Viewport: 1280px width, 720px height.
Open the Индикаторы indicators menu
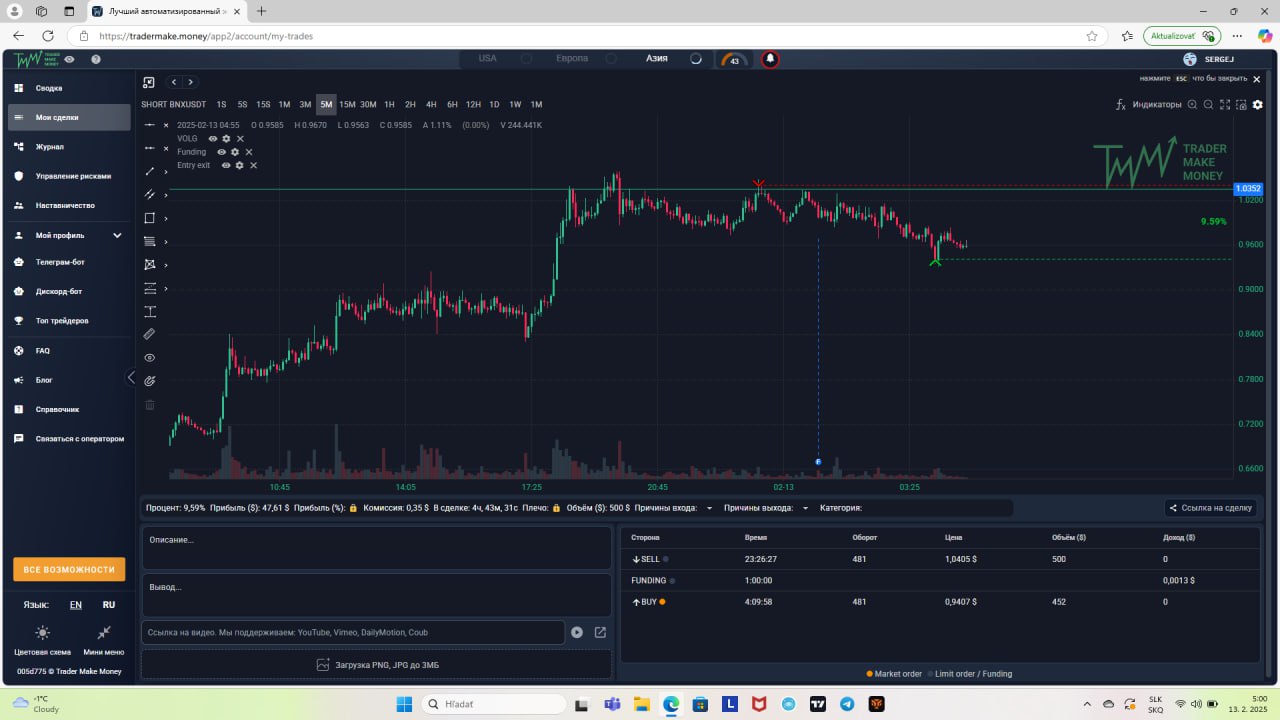pos(1149,104)
